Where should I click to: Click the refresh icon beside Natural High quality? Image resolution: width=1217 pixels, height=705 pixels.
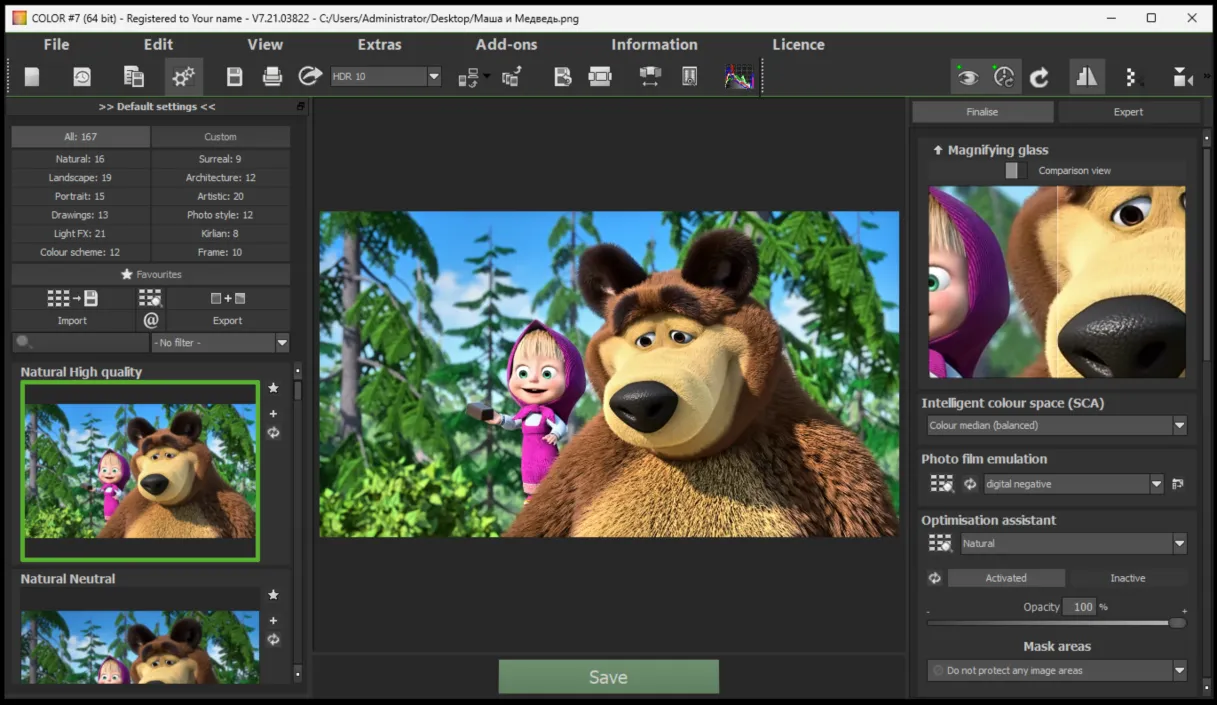click(273, 433)
